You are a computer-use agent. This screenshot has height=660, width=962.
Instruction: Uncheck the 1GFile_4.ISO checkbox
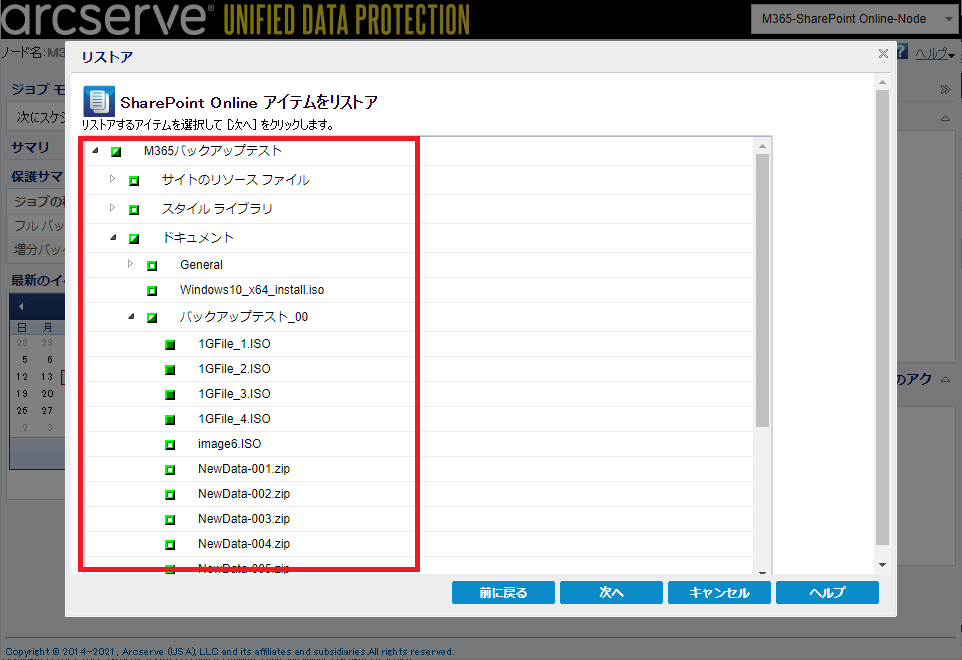pos(171,420)
